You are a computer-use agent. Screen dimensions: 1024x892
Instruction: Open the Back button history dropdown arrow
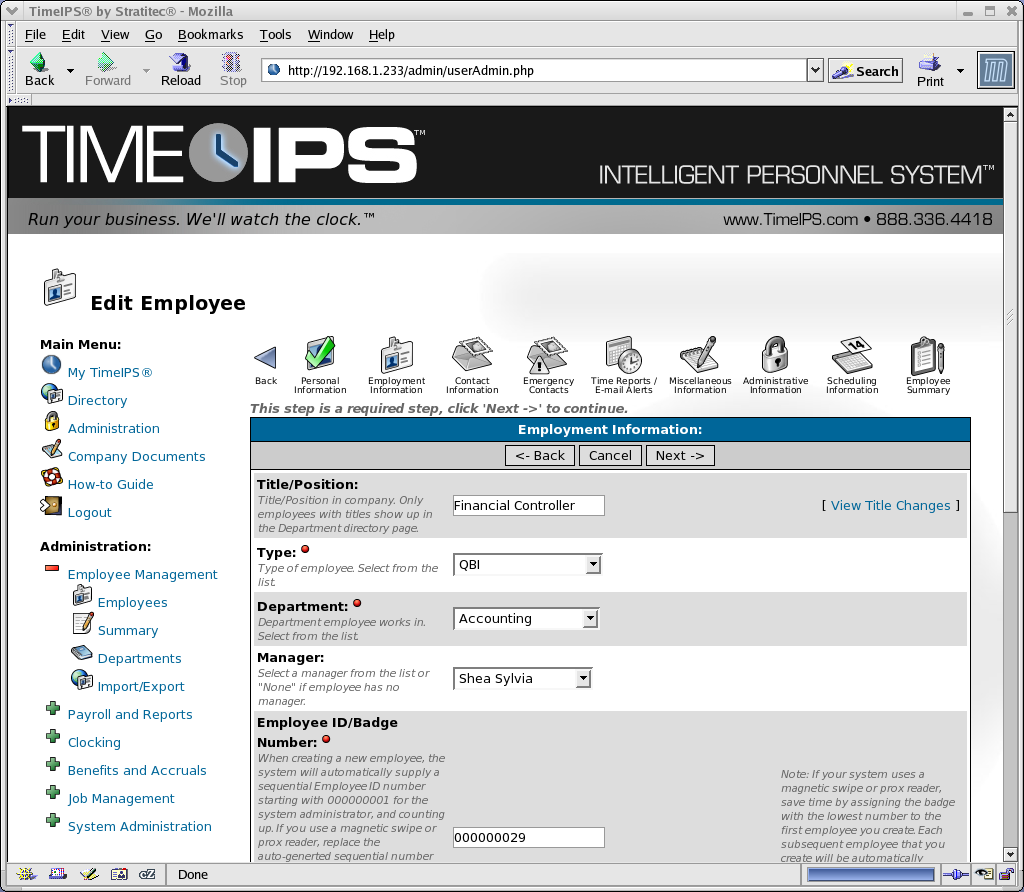pyautogui.click(x=70, y=71)
